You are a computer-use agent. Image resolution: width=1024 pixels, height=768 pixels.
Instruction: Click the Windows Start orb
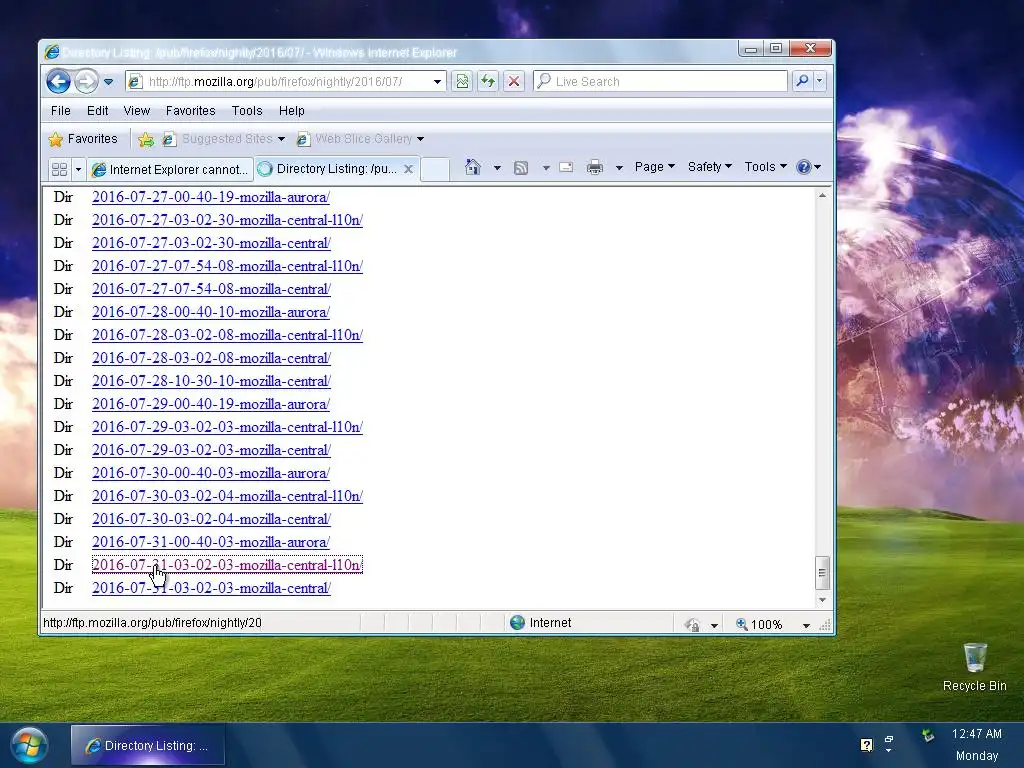[x=29, y=746]
